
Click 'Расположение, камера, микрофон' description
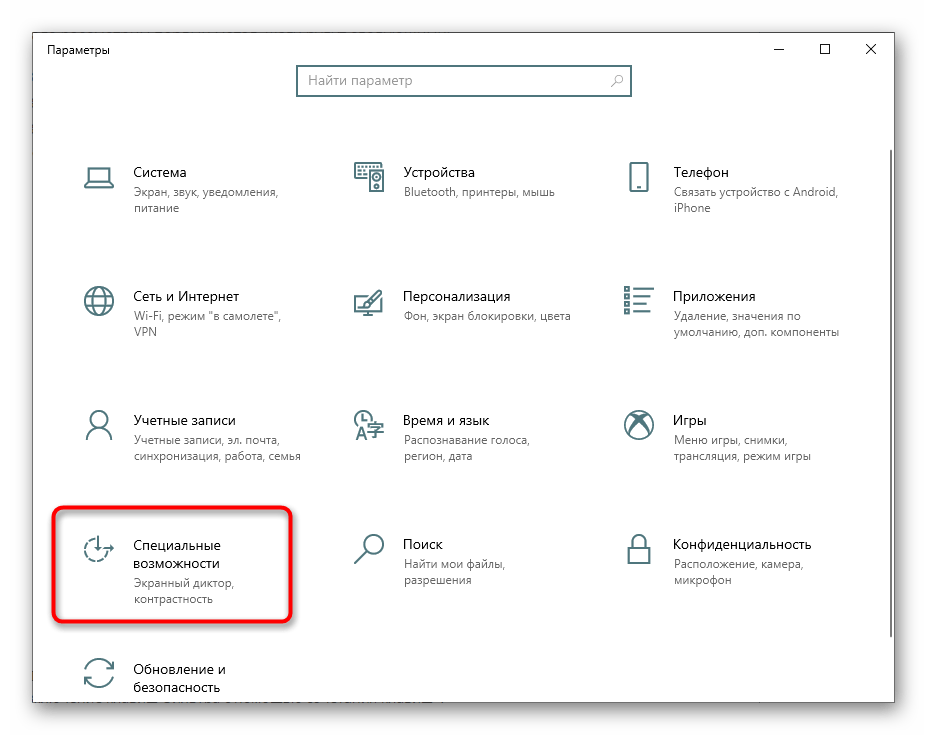click(738, 572)
